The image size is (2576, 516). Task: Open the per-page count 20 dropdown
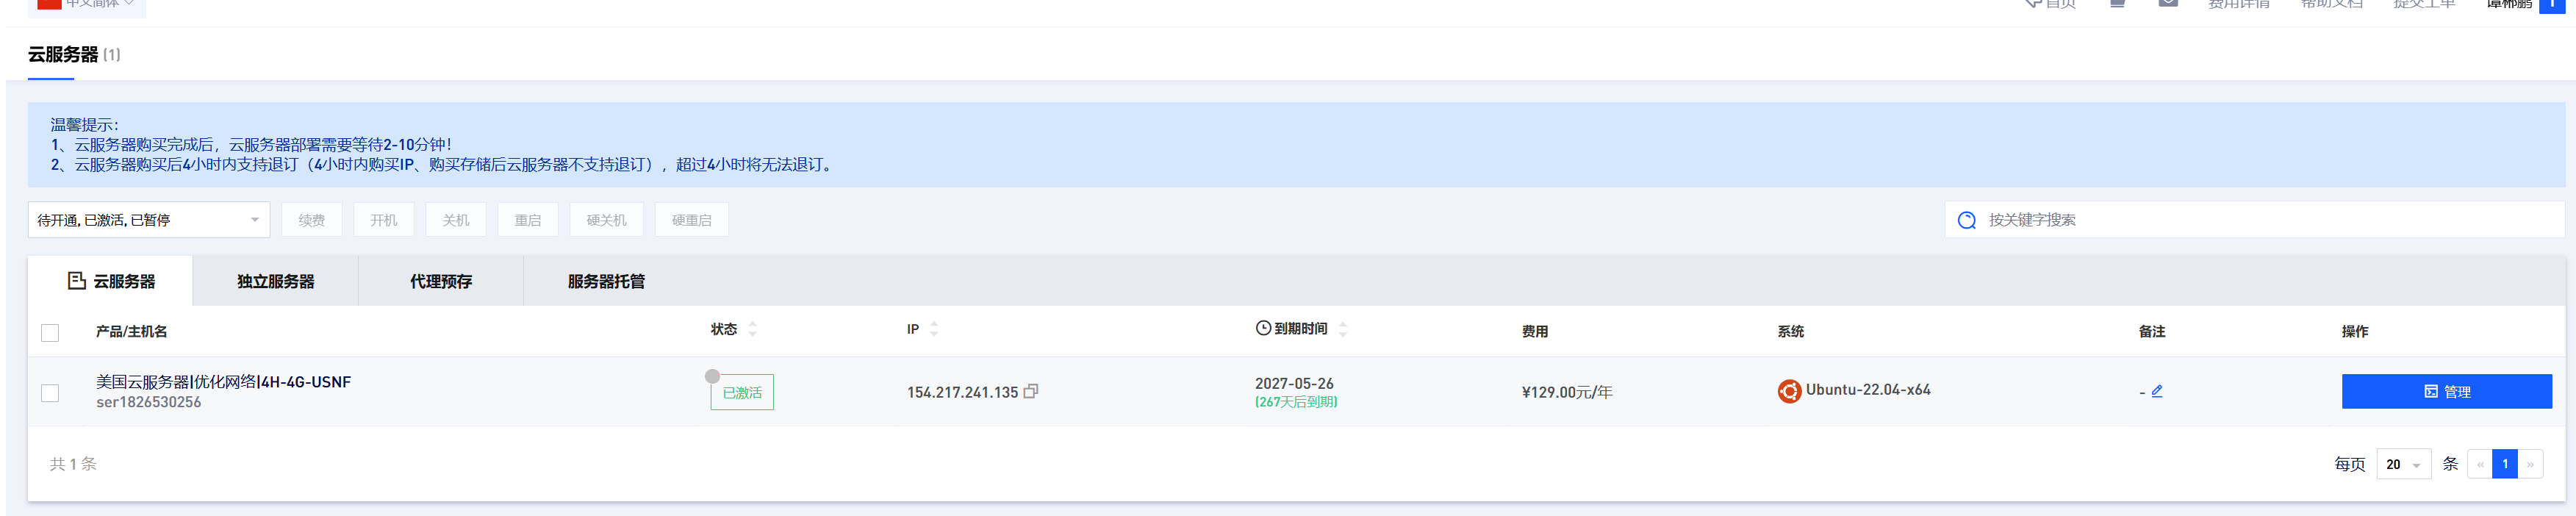tap(2403, 464)
